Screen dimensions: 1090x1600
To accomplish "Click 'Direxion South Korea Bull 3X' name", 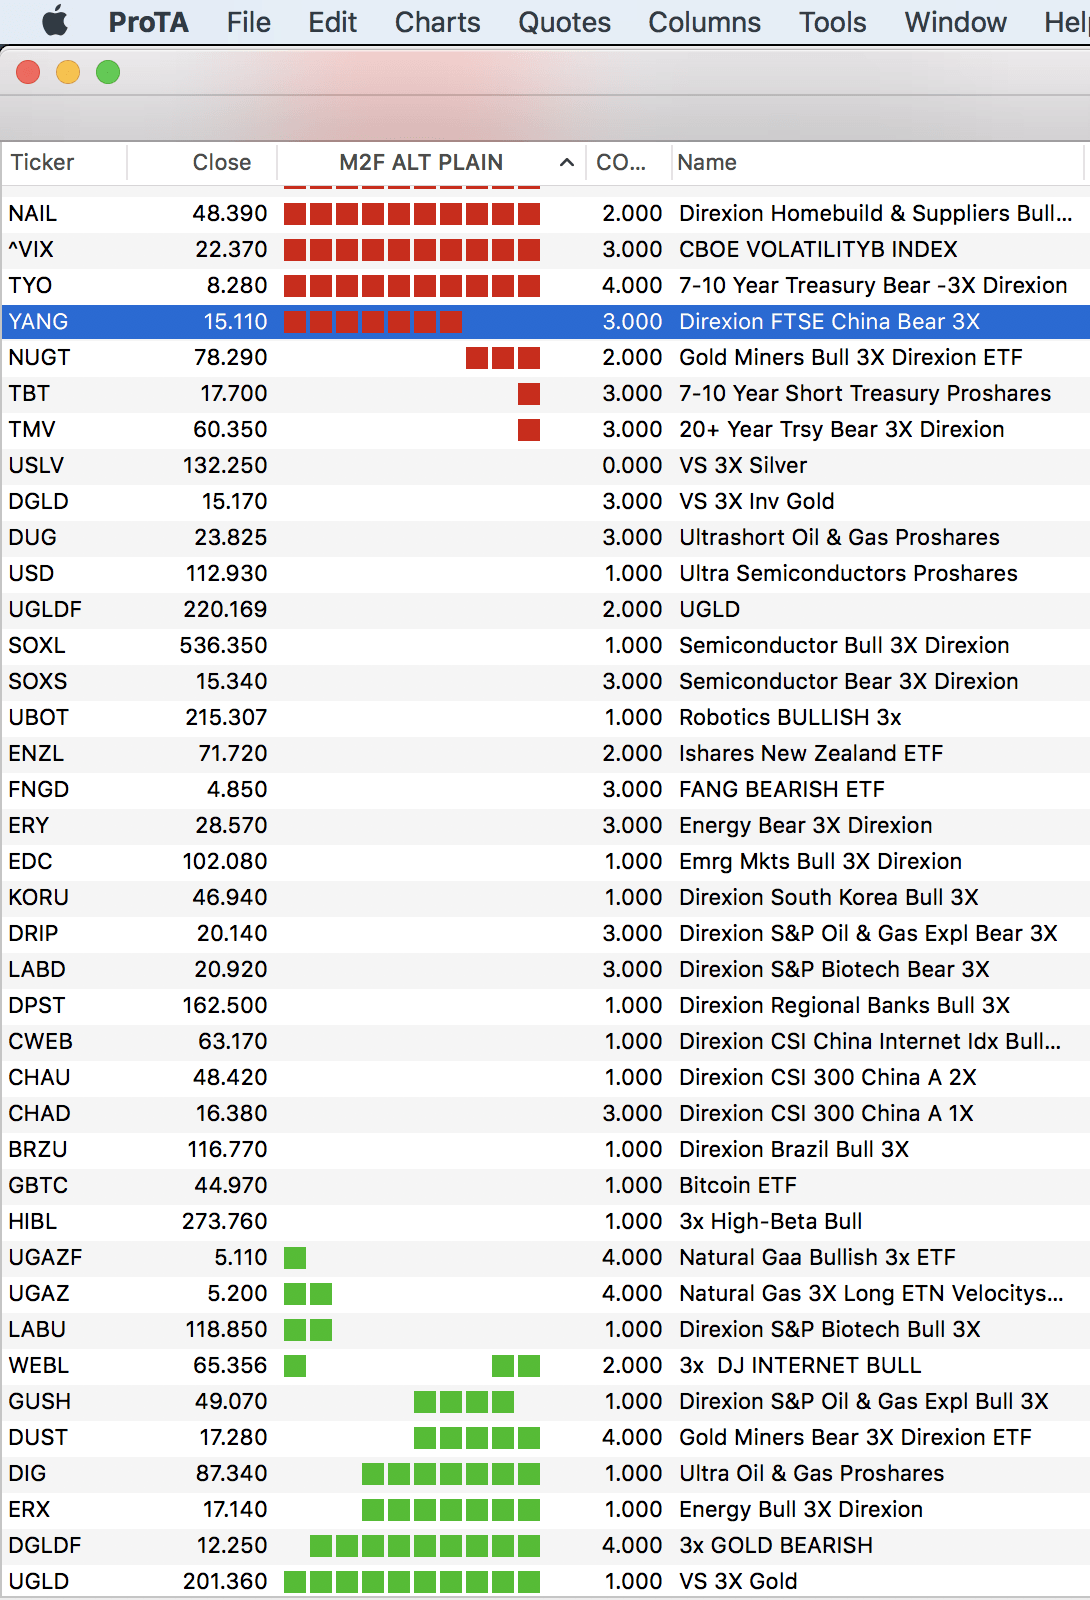I will coord(829,897).
